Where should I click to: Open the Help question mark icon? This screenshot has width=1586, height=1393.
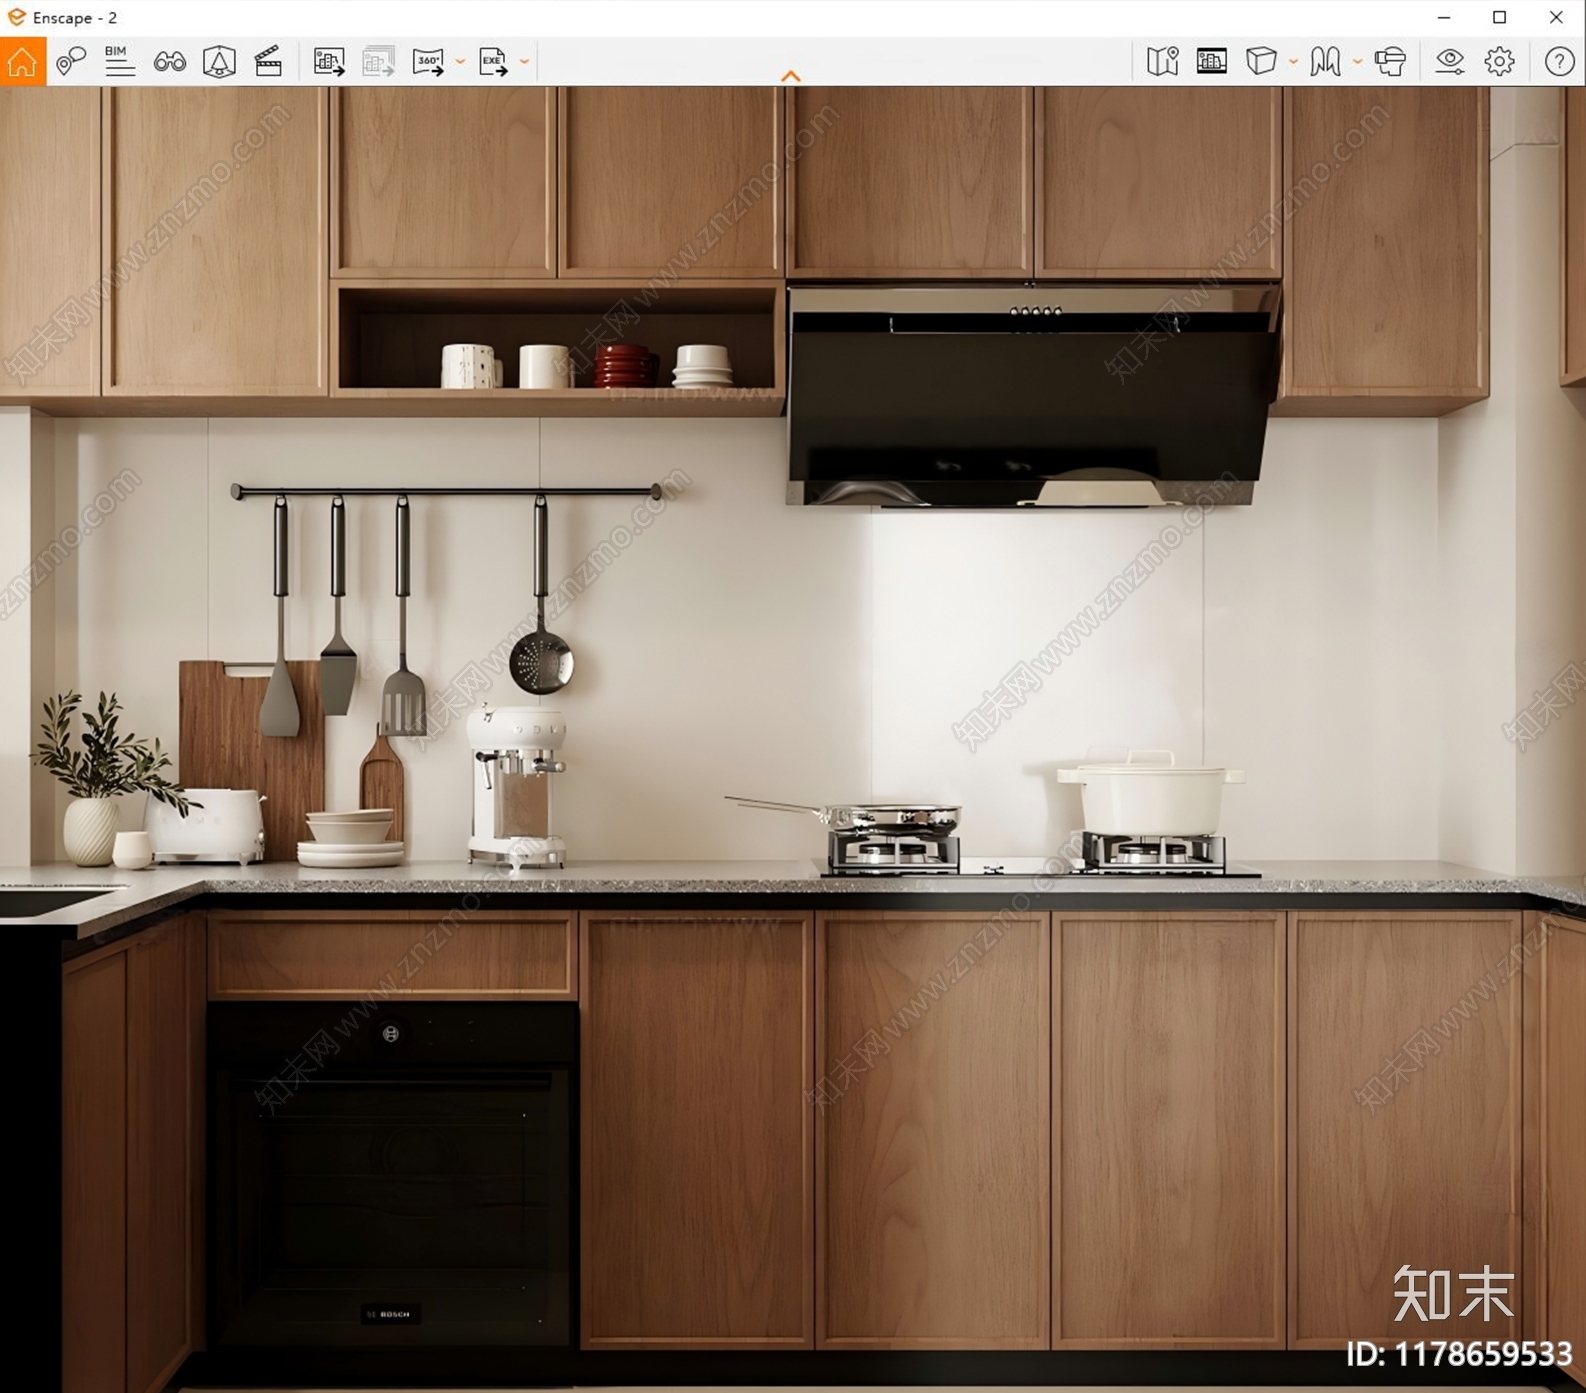[x=1559, y=61]
